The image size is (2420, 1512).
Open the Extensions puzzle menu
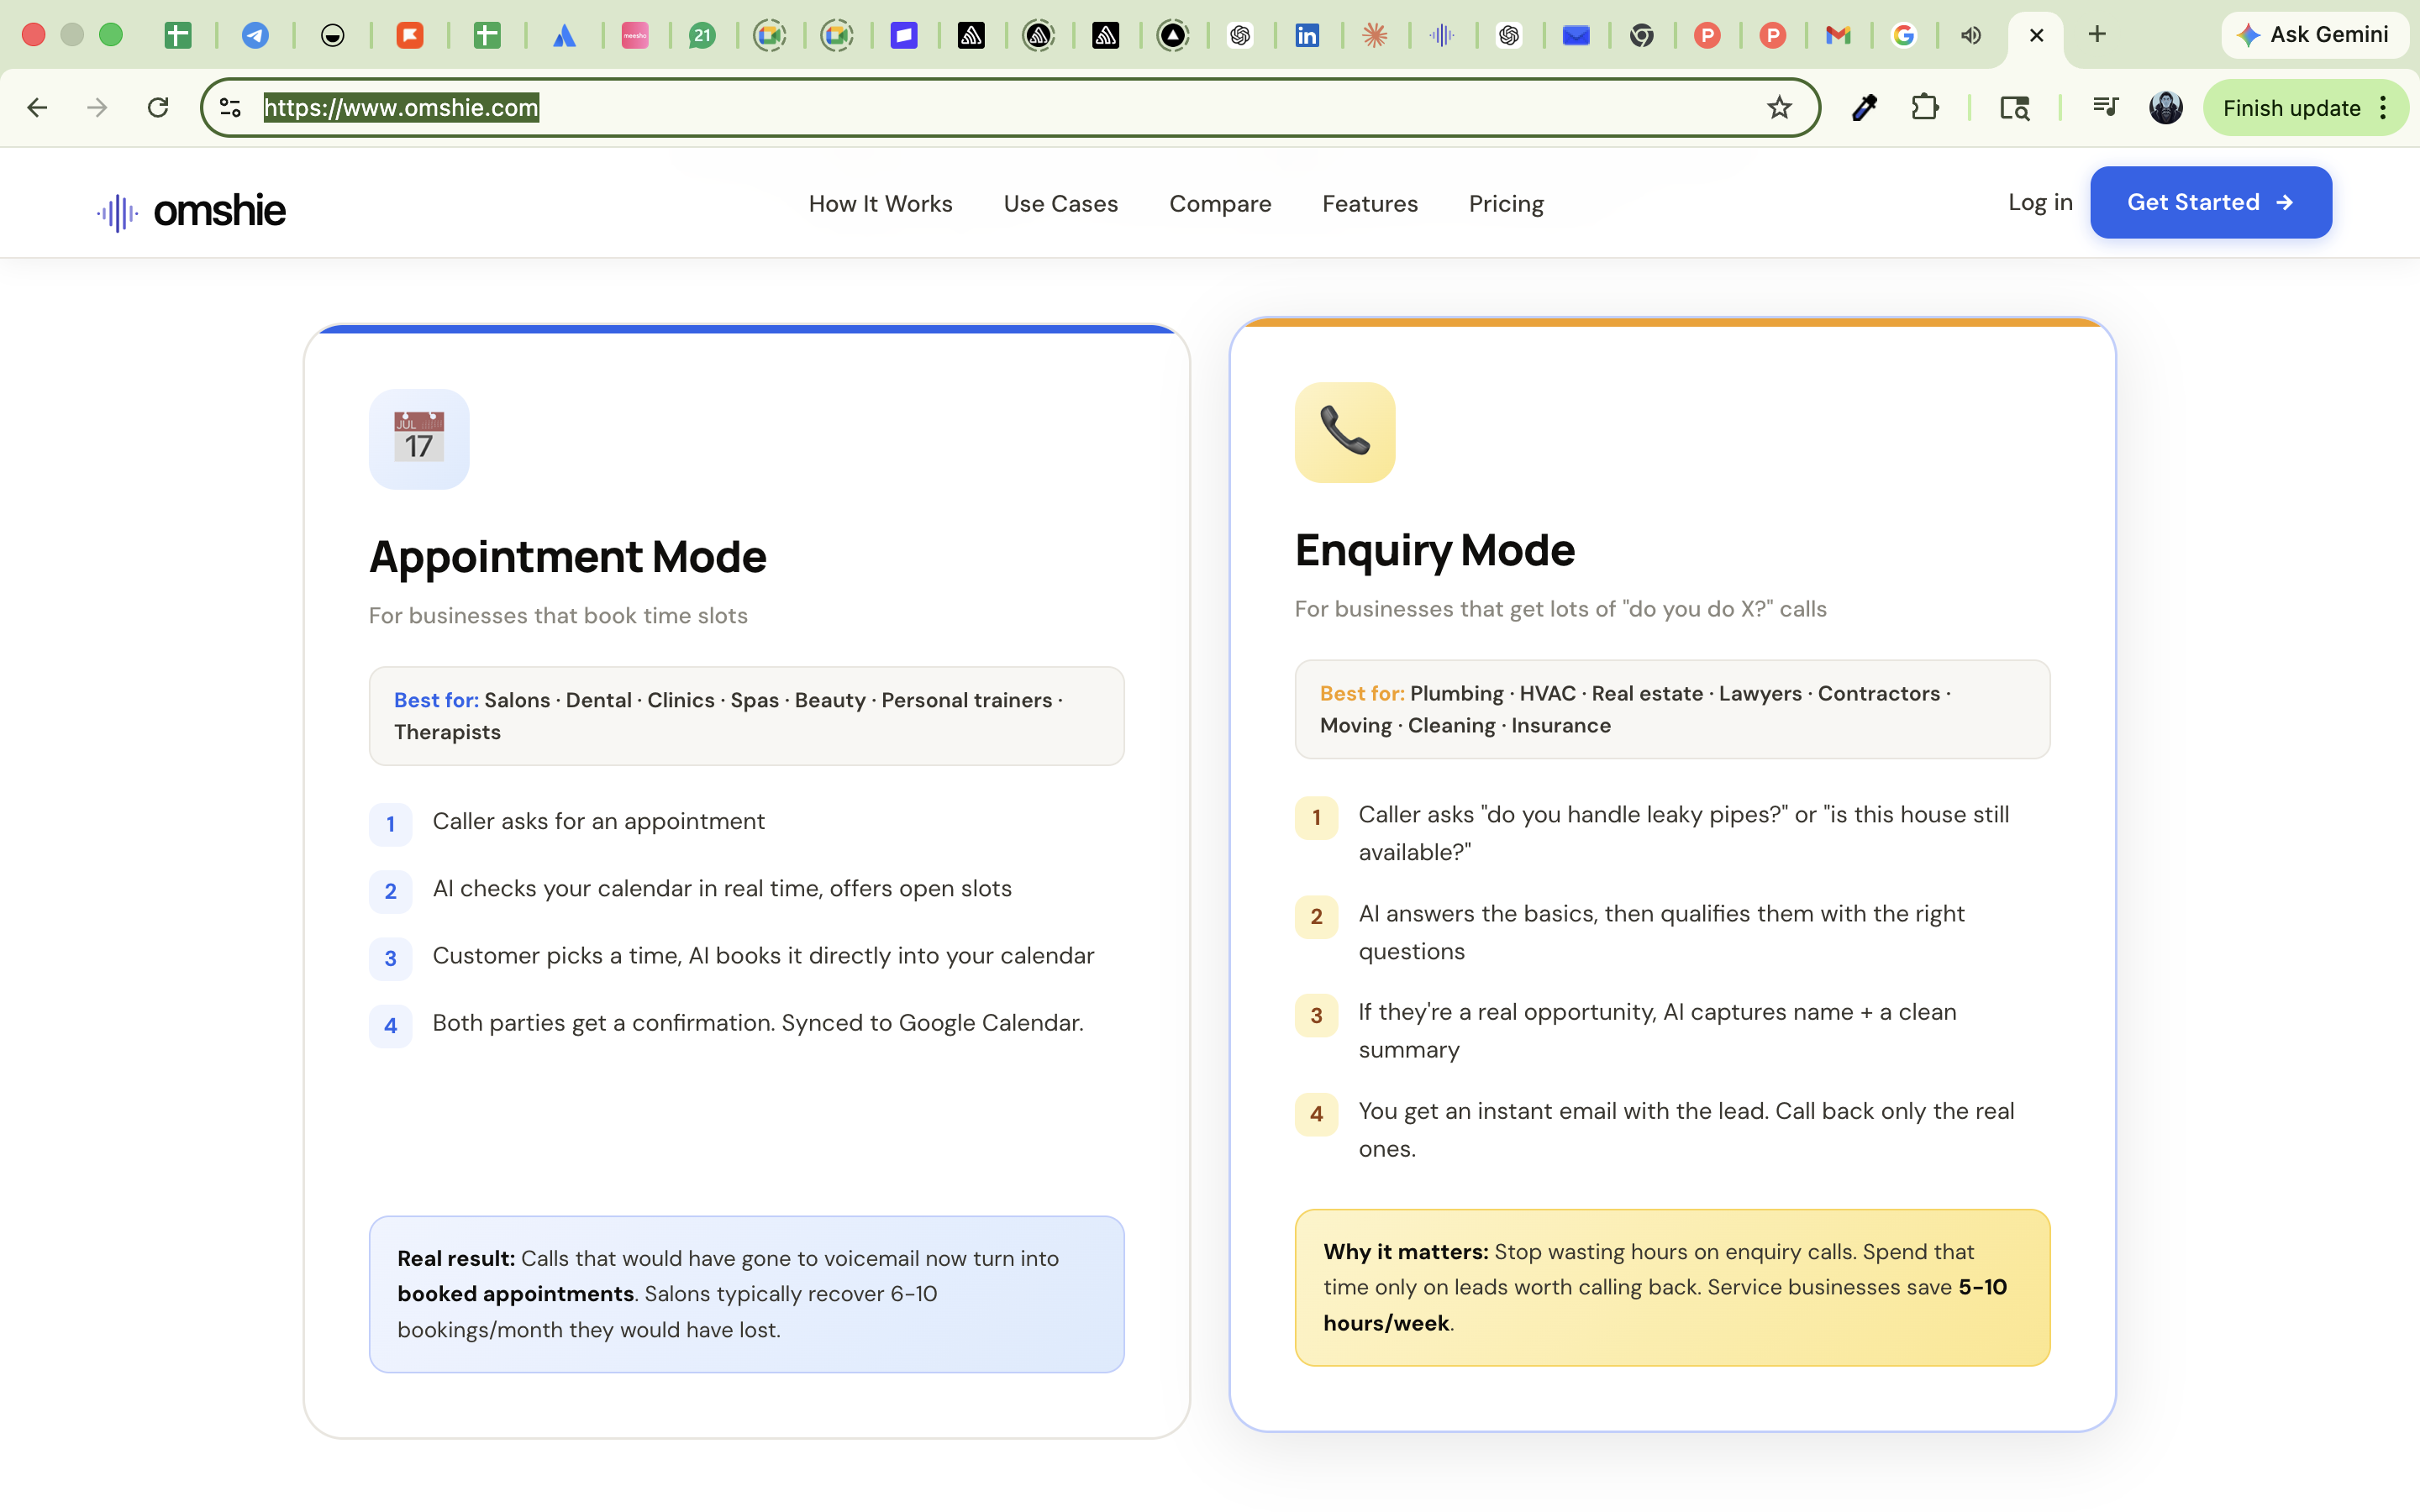tap(1925, 108)
